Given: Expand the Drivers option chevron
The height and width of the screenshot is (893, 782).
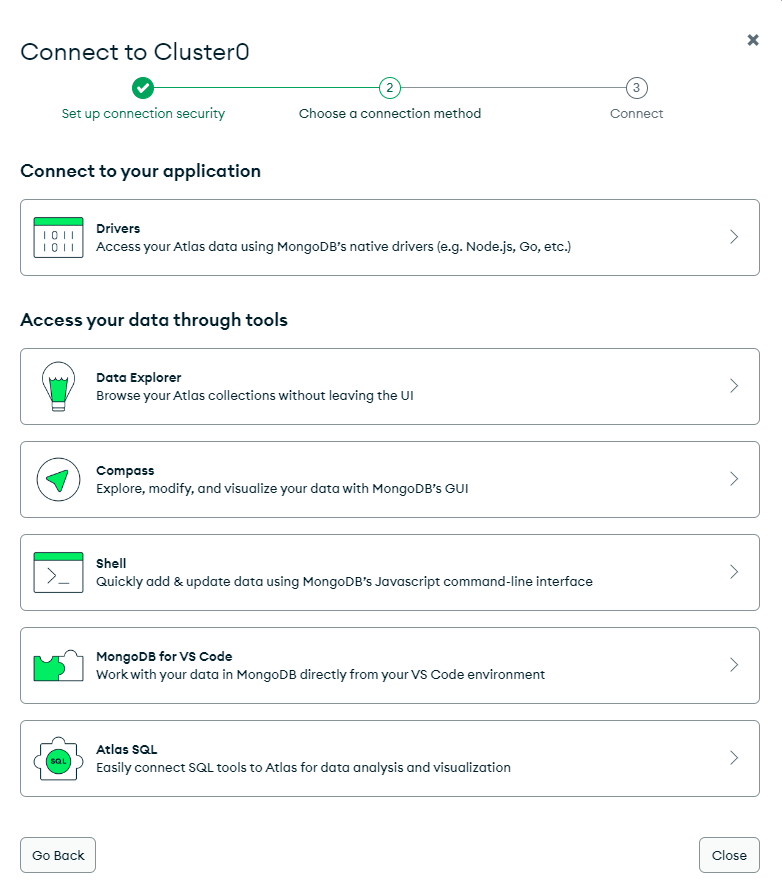Looking at the screenshot, I should (734, 237).
